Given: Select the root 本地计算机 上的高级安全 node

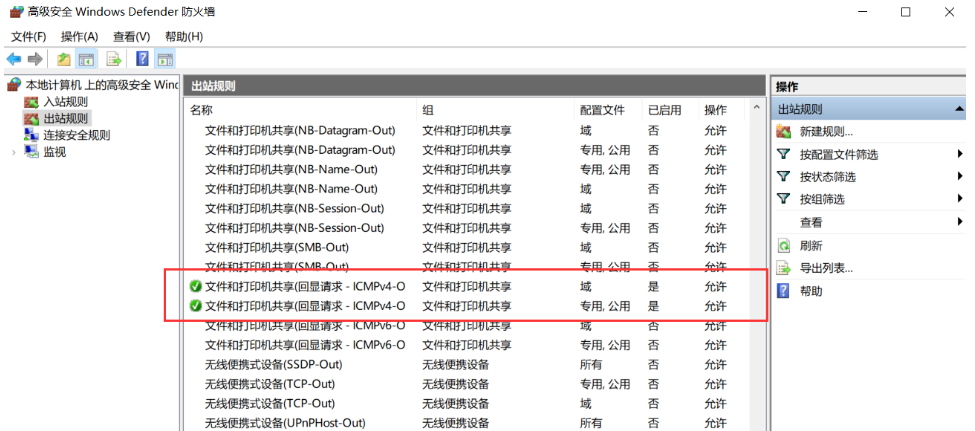Looking at the screenshot, I should (101, 85).
